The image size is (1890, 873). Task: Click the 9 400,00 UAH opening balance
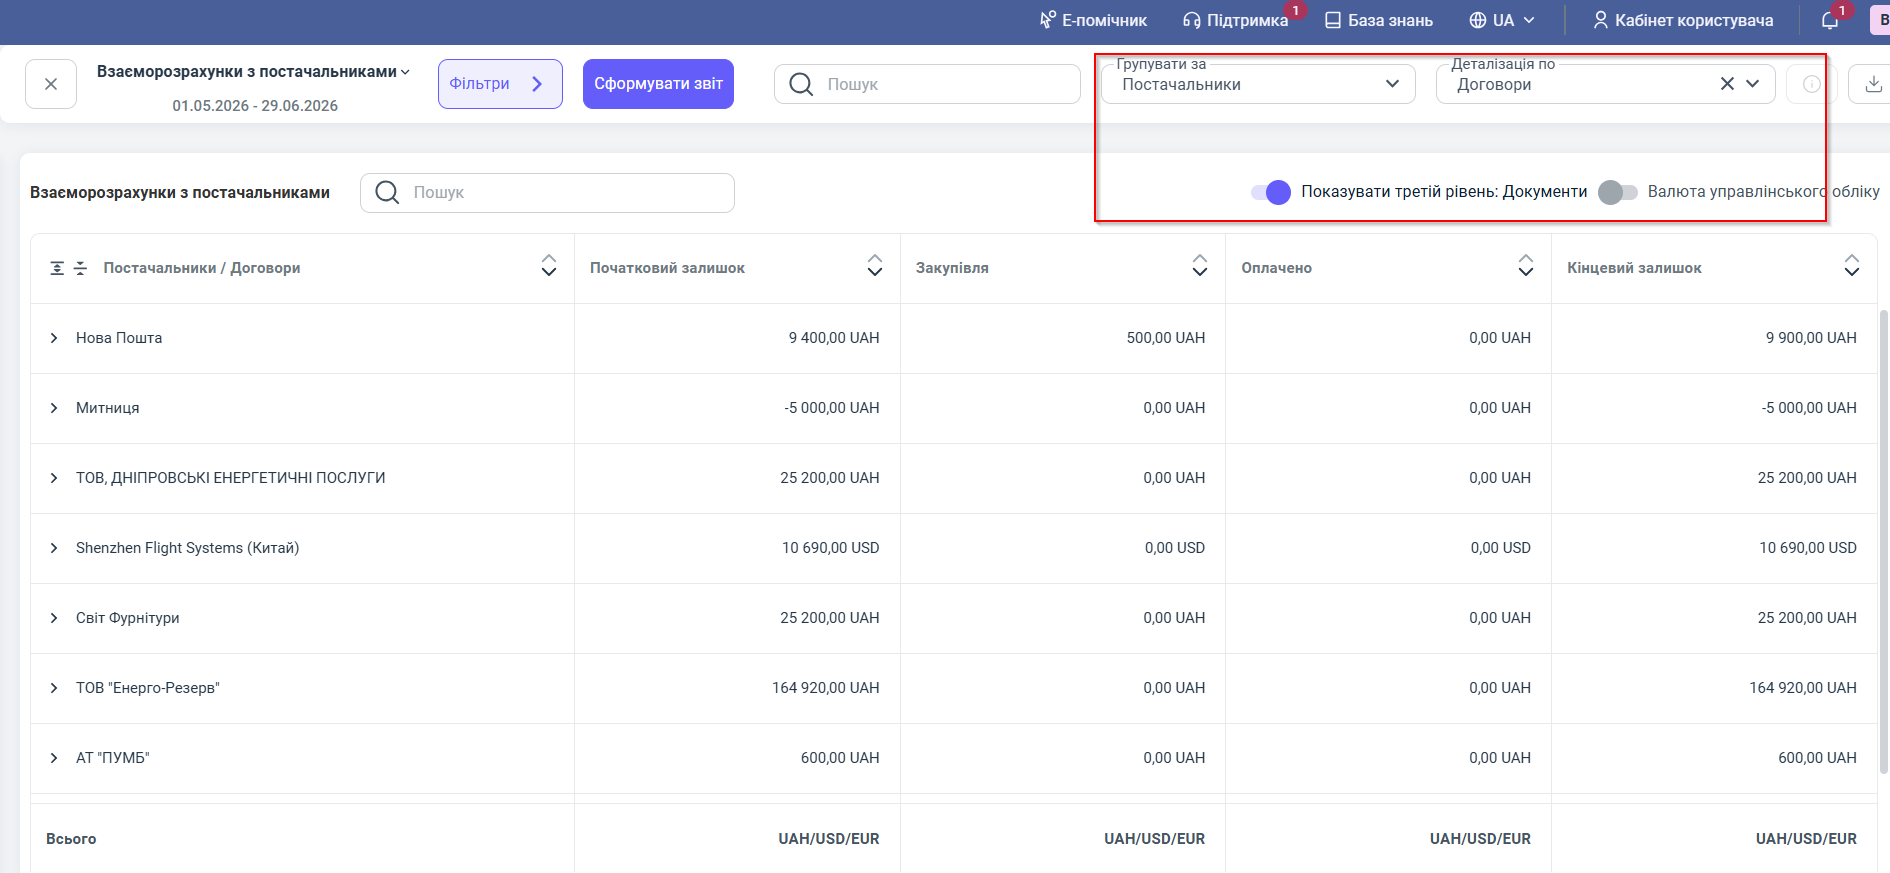(x=834, y=338)
